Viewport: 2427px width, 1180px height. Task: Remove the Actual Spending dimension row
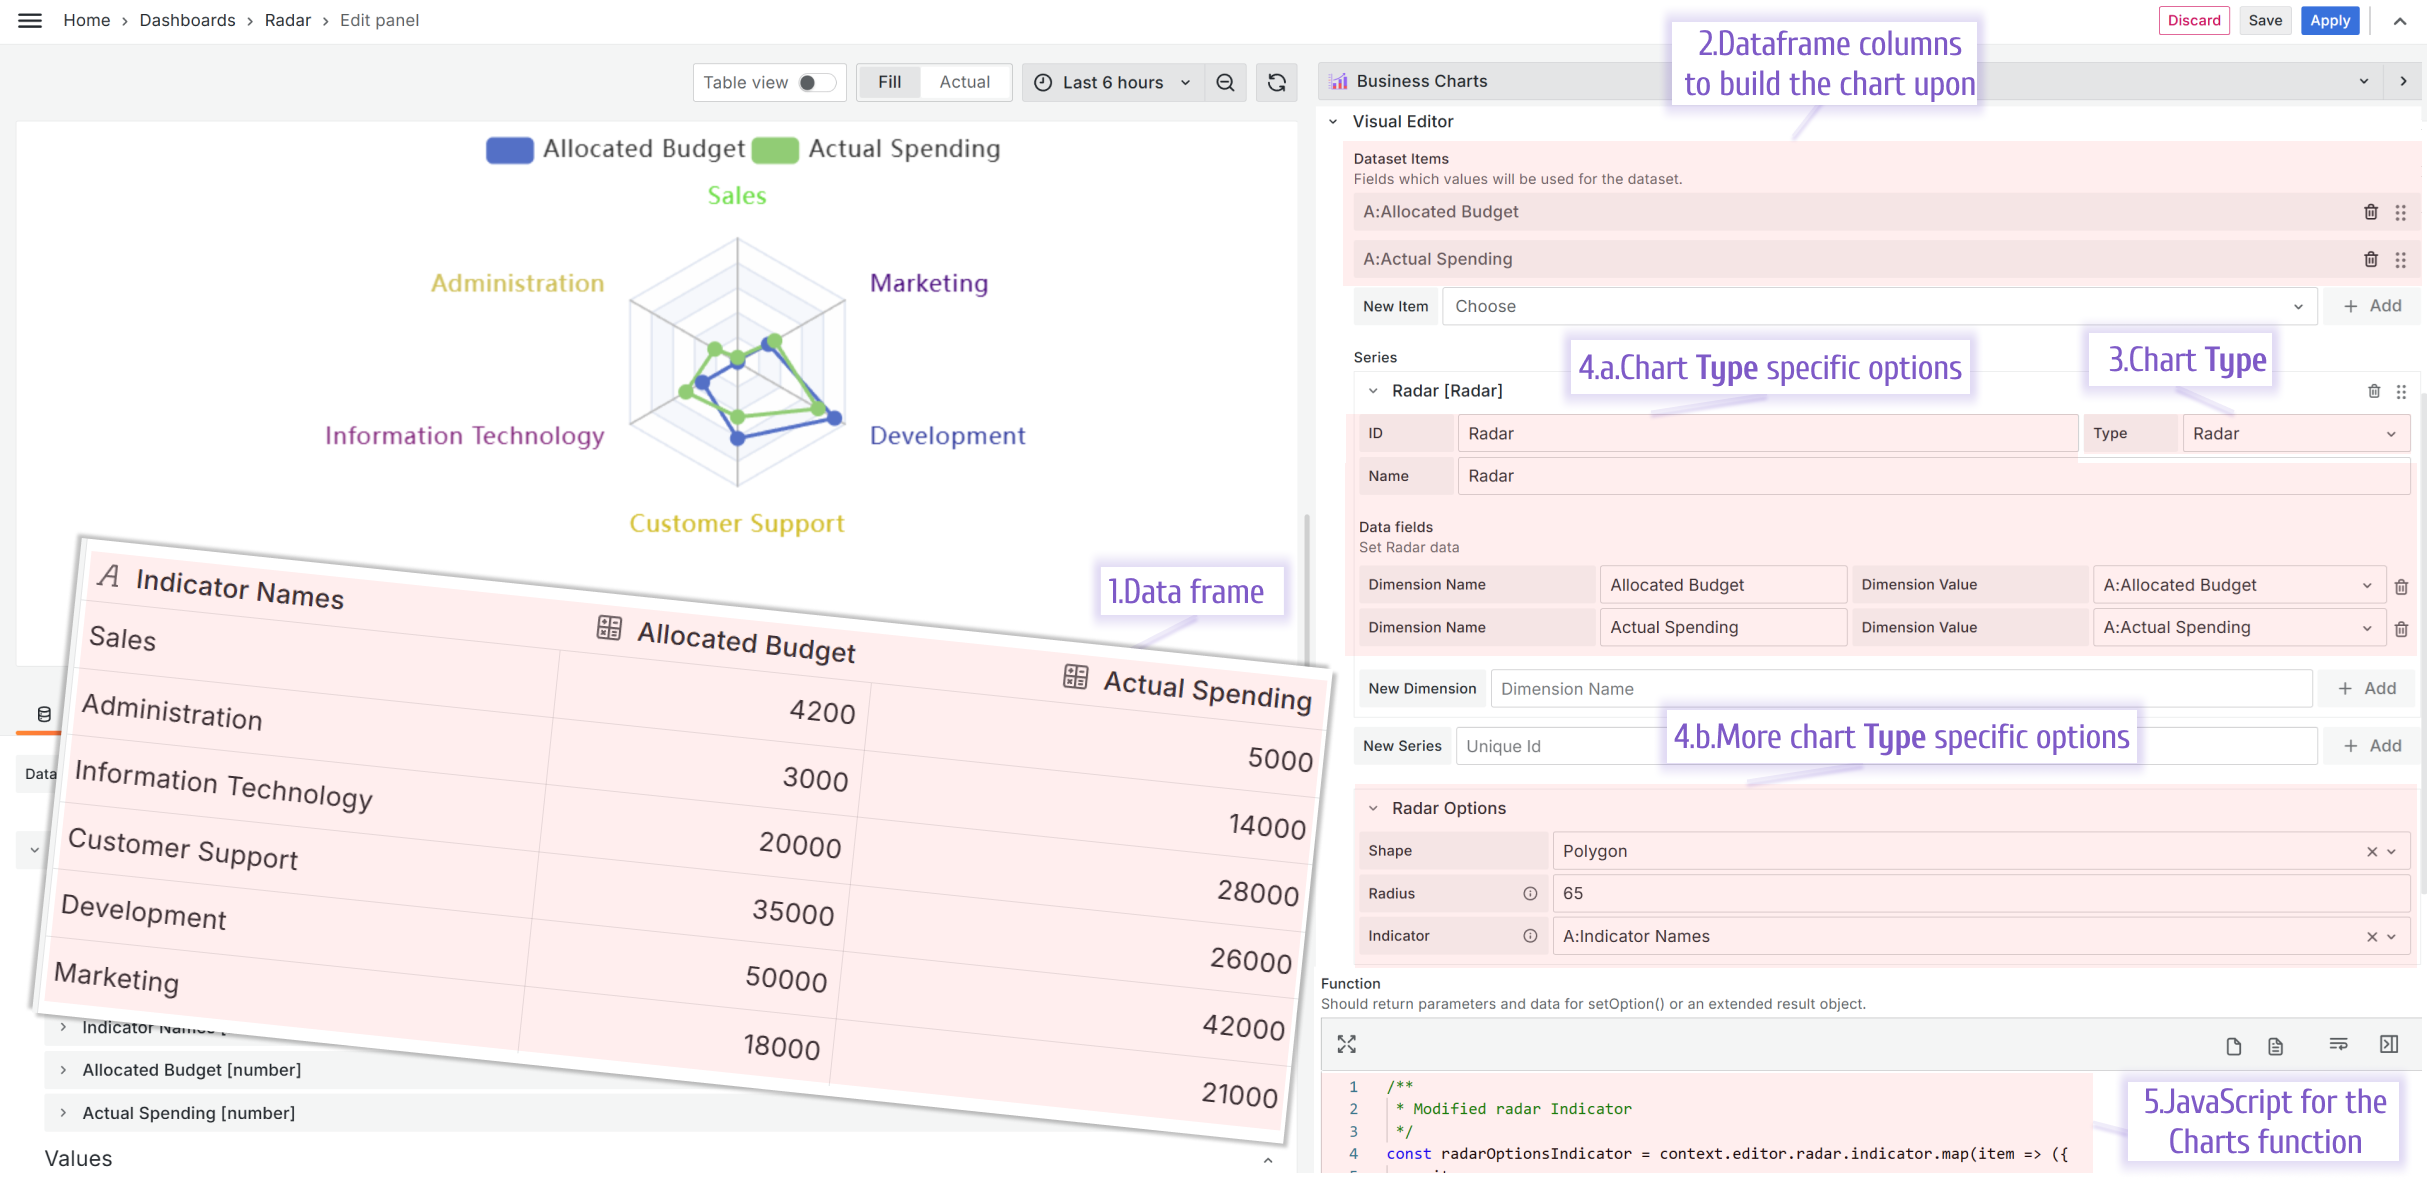click(x=2403, y=628)
